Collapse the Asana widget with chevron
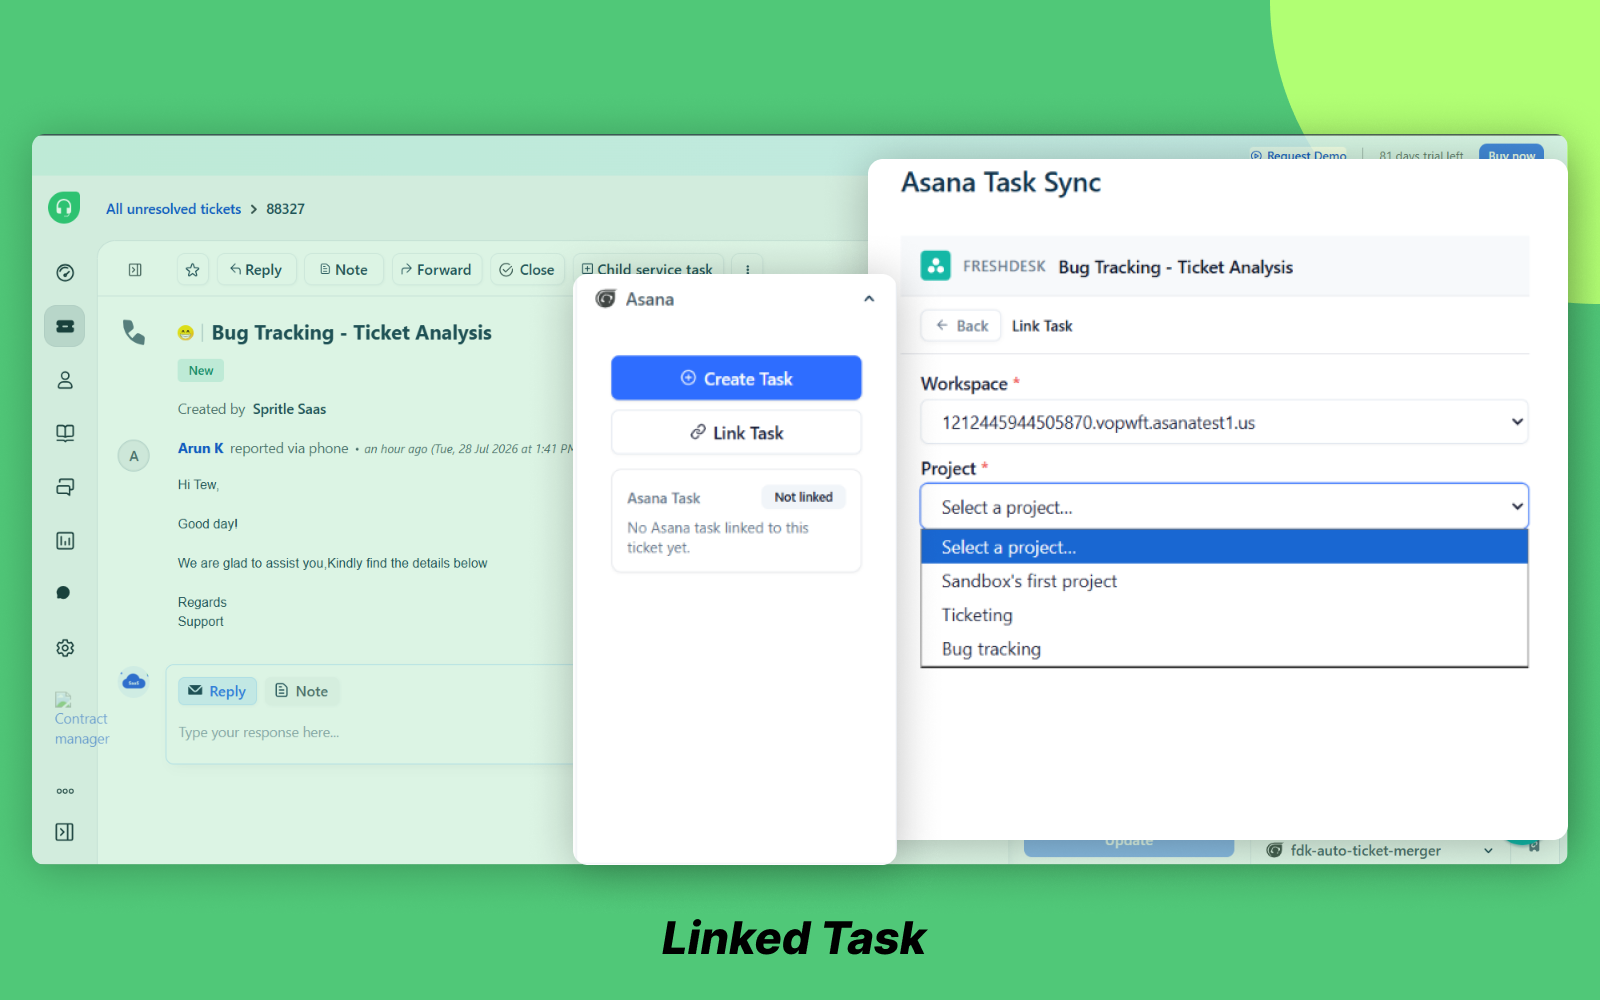This screenshot has width=1600, height=1000. [869, 299]
